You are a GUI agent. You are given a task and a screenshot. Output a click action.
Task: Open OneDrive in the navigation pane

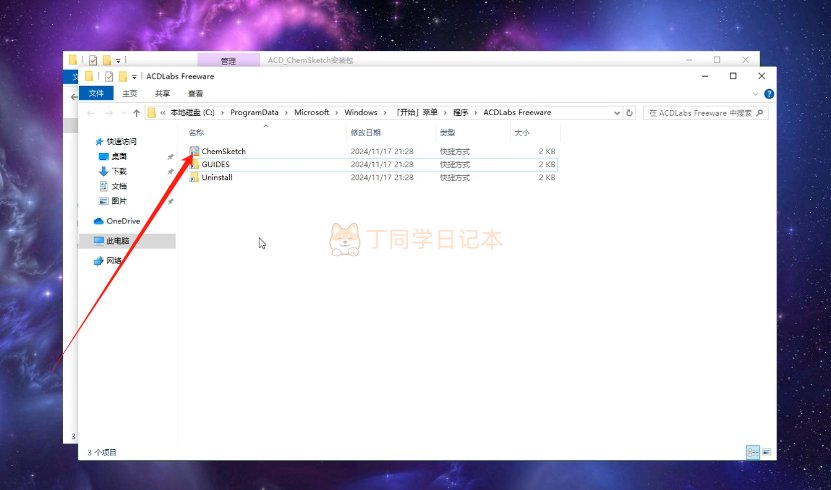(x=122, y=221)
